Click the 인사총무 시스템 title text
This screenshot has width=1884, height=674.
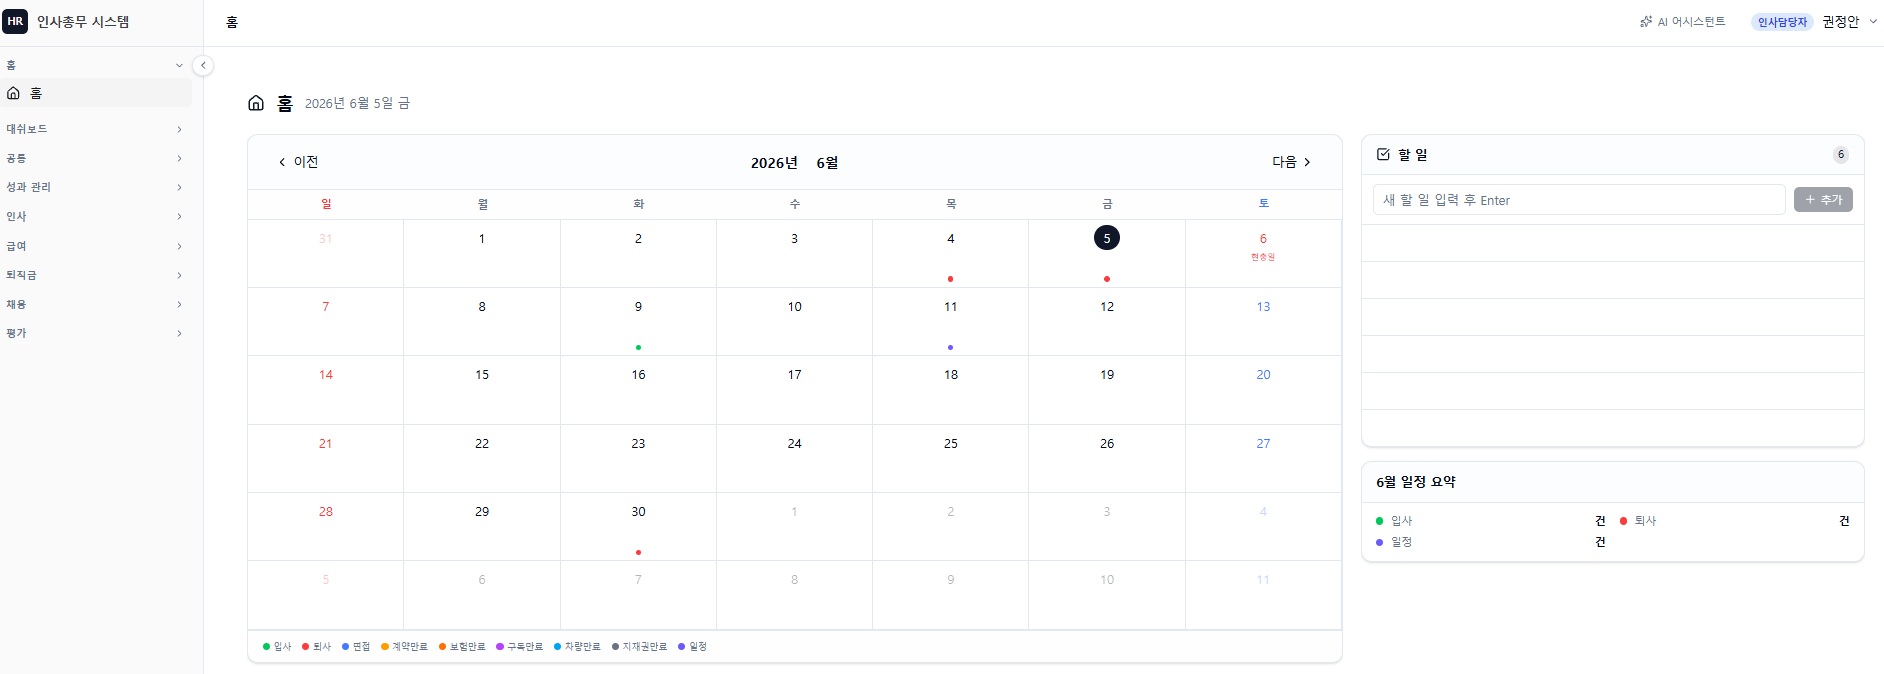pos(83,22)
